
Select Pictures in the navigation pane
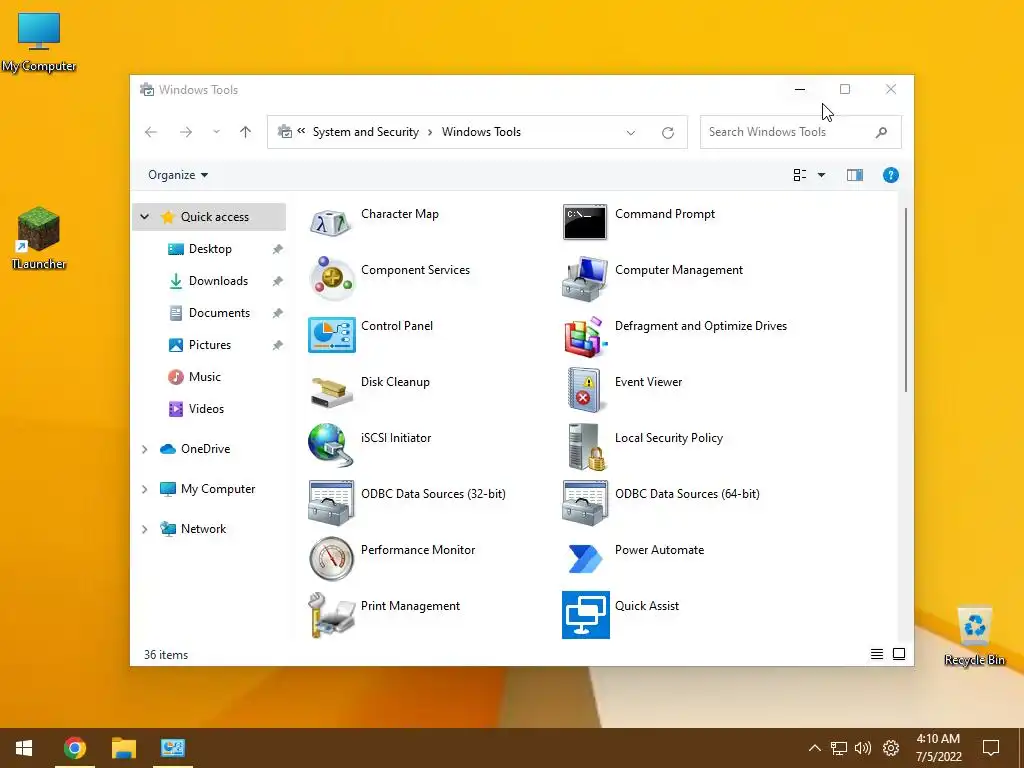point(210,345)
